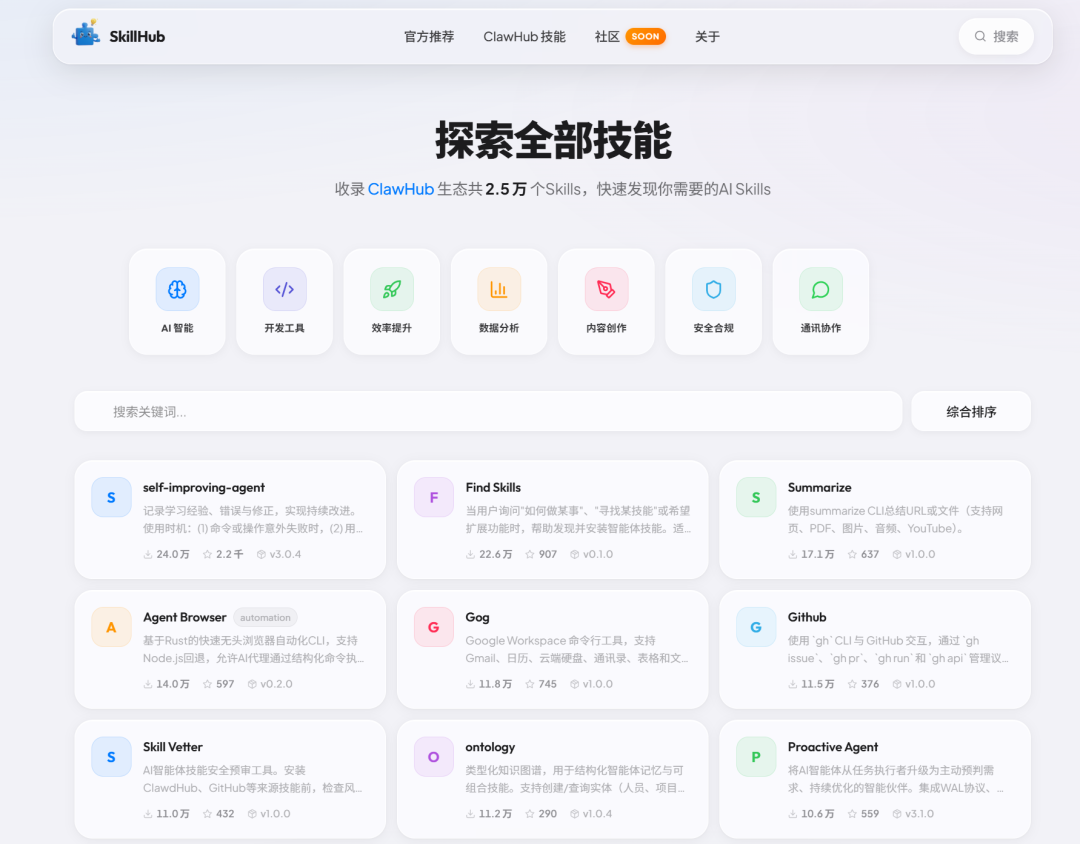This screenshot has height=844, width=1080.
Task: Select the 数据分析 bar chart icon
Action: coord(499,289)
